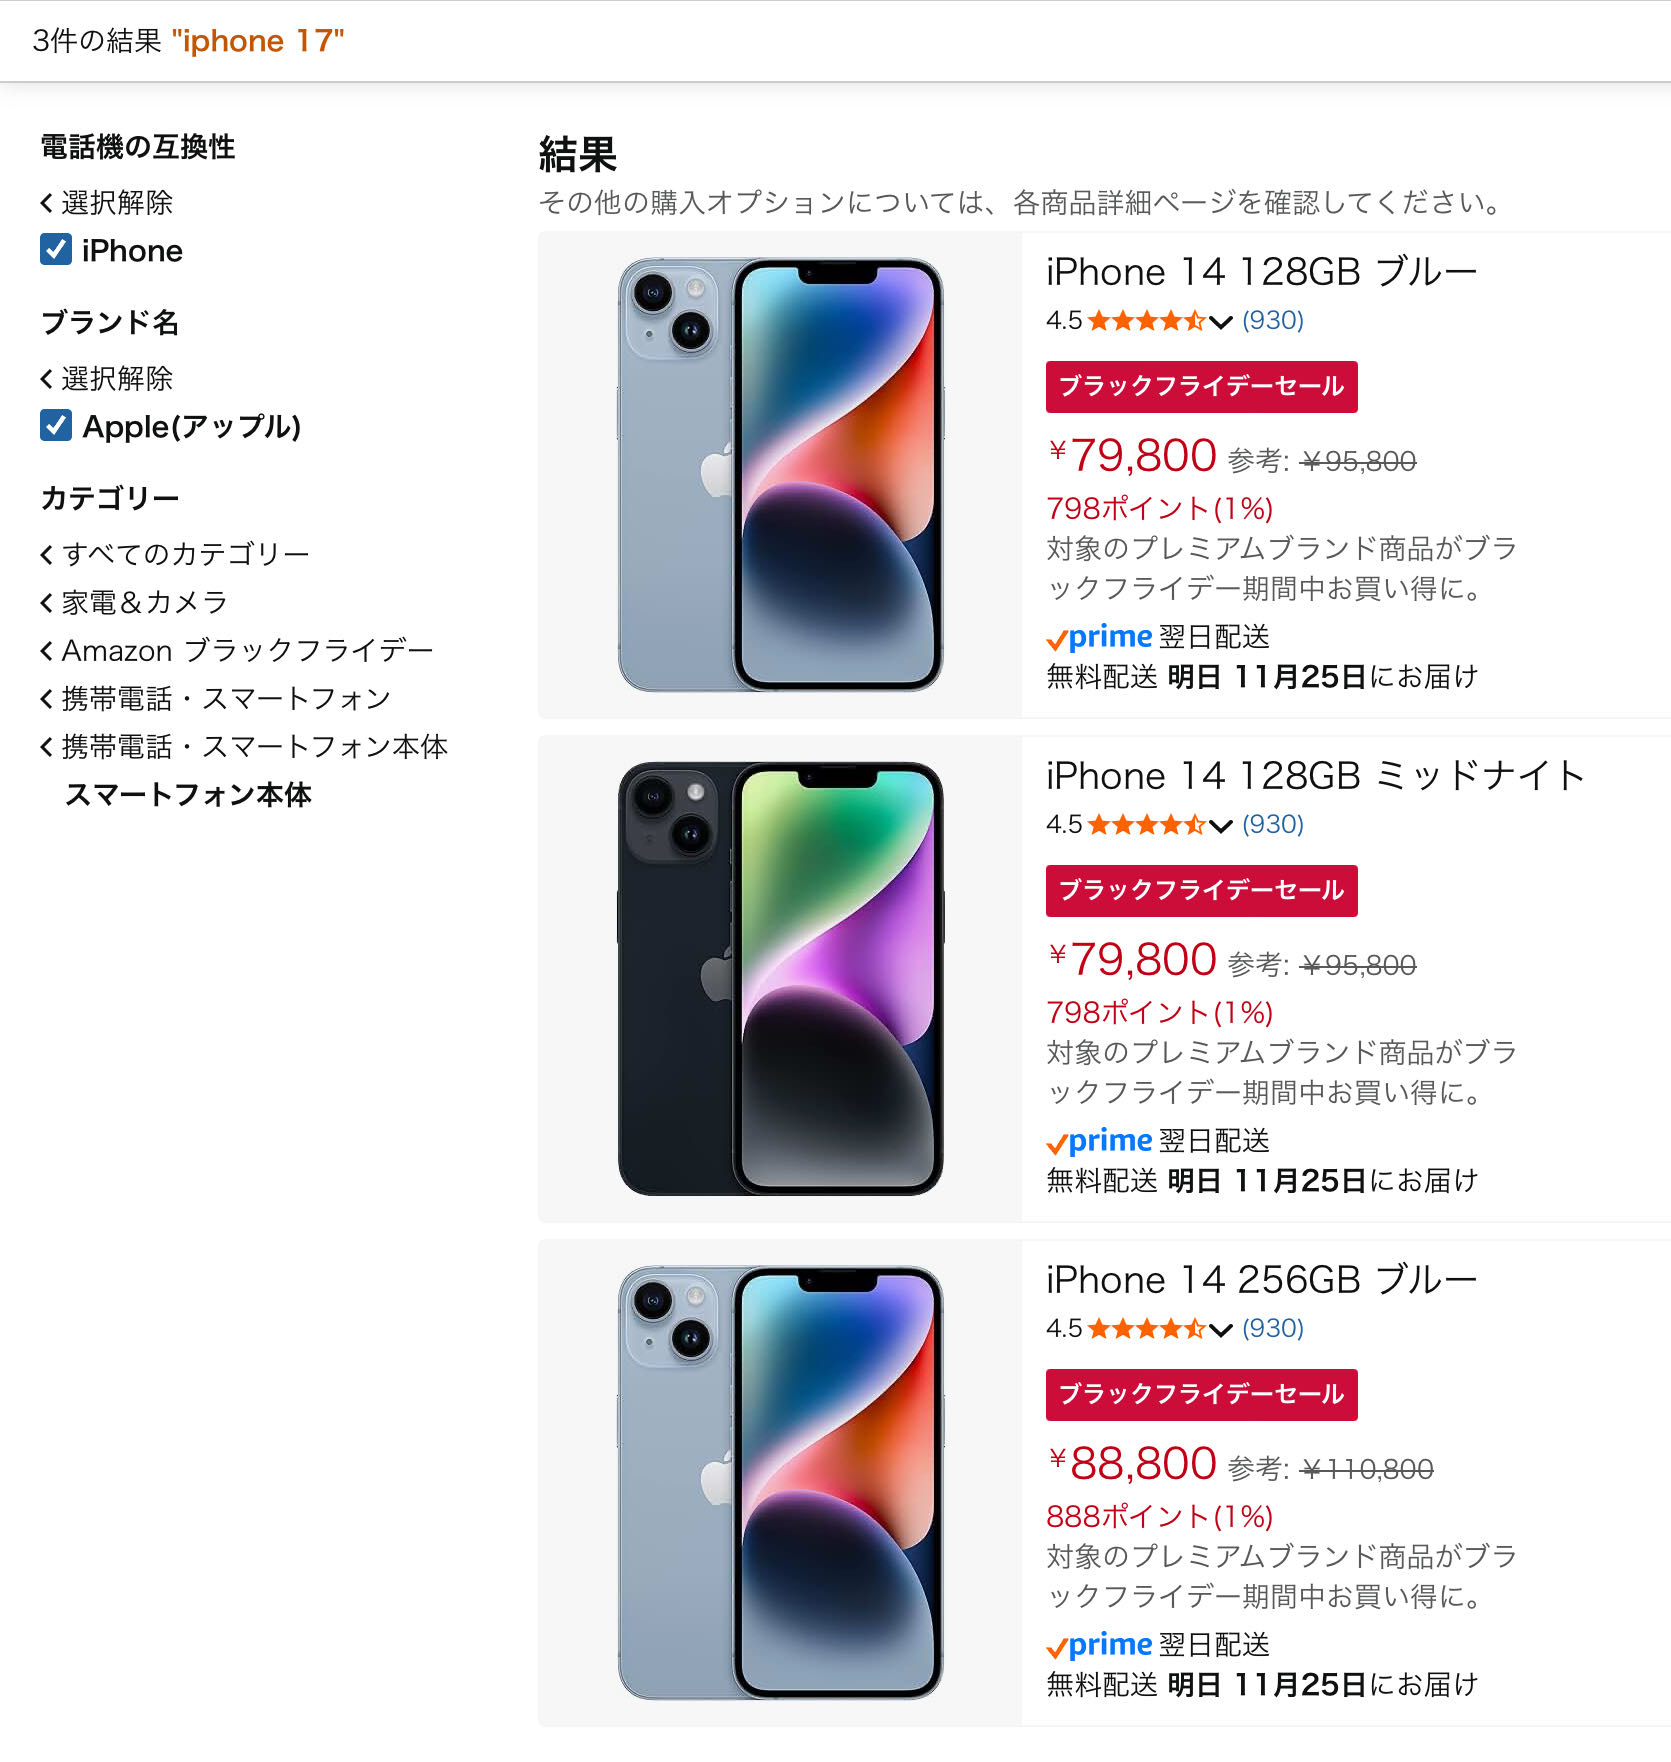The width and height of the screenshot is (1671, 1762).
Task: Go back to すべてのカテゴリー
Action: 175,553
